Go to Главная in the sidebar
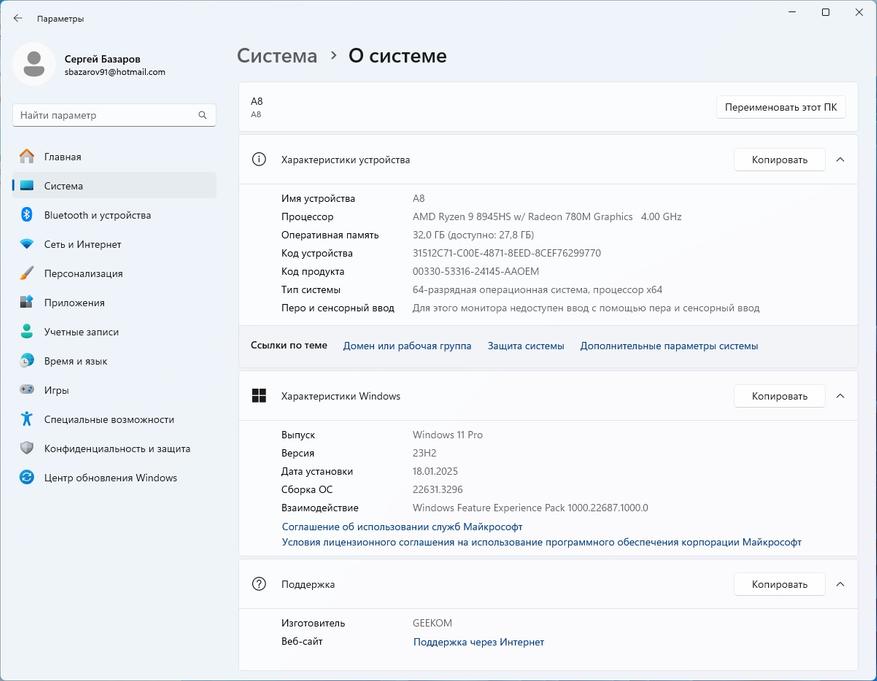The image size is (877, 681). pyautogui.click(x=63, y=157)
